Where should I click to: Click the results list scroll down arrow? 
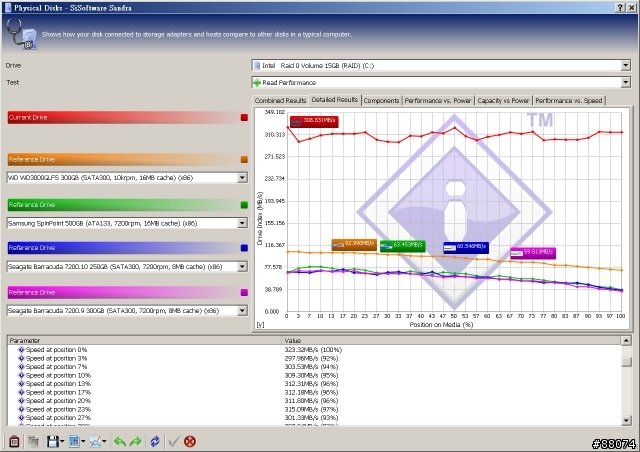tap(626, 421)
